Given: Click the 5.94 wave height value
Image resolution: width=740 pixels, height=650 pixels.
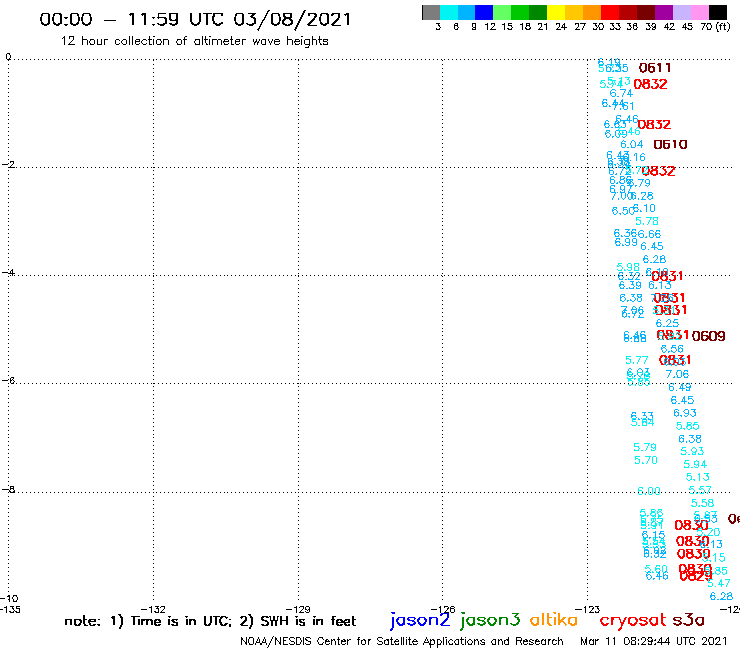Looking at the screenshot, I should click(x=695, y=464).
